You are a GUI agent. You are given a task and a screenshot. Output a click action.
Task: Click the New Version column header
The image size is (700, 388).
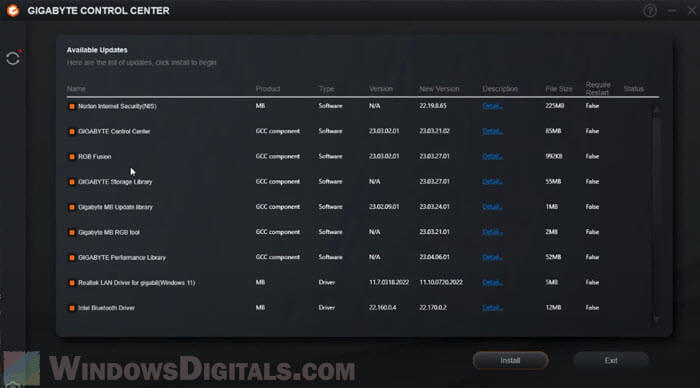(x=439, y=89)
